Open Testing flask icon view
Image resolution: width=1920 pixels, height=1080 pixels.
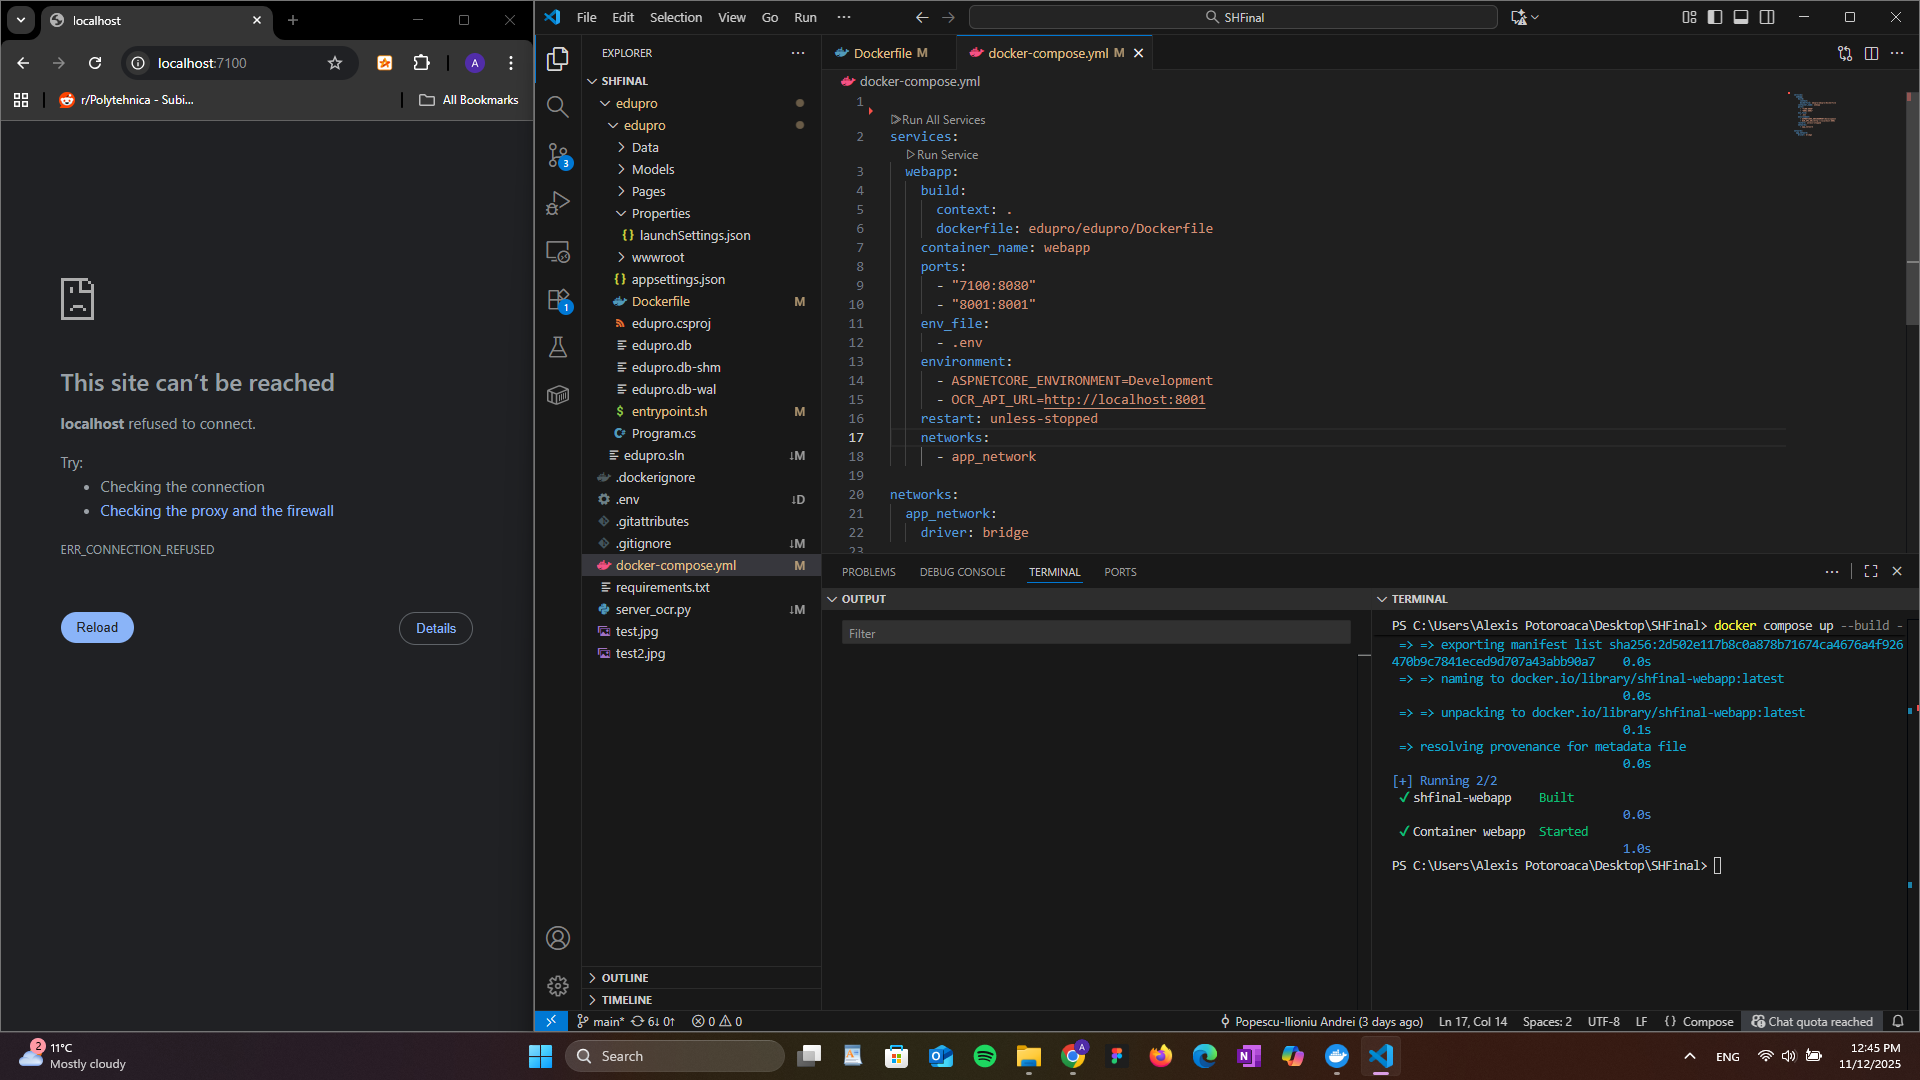pyautogui.click(x=558, y=347)
